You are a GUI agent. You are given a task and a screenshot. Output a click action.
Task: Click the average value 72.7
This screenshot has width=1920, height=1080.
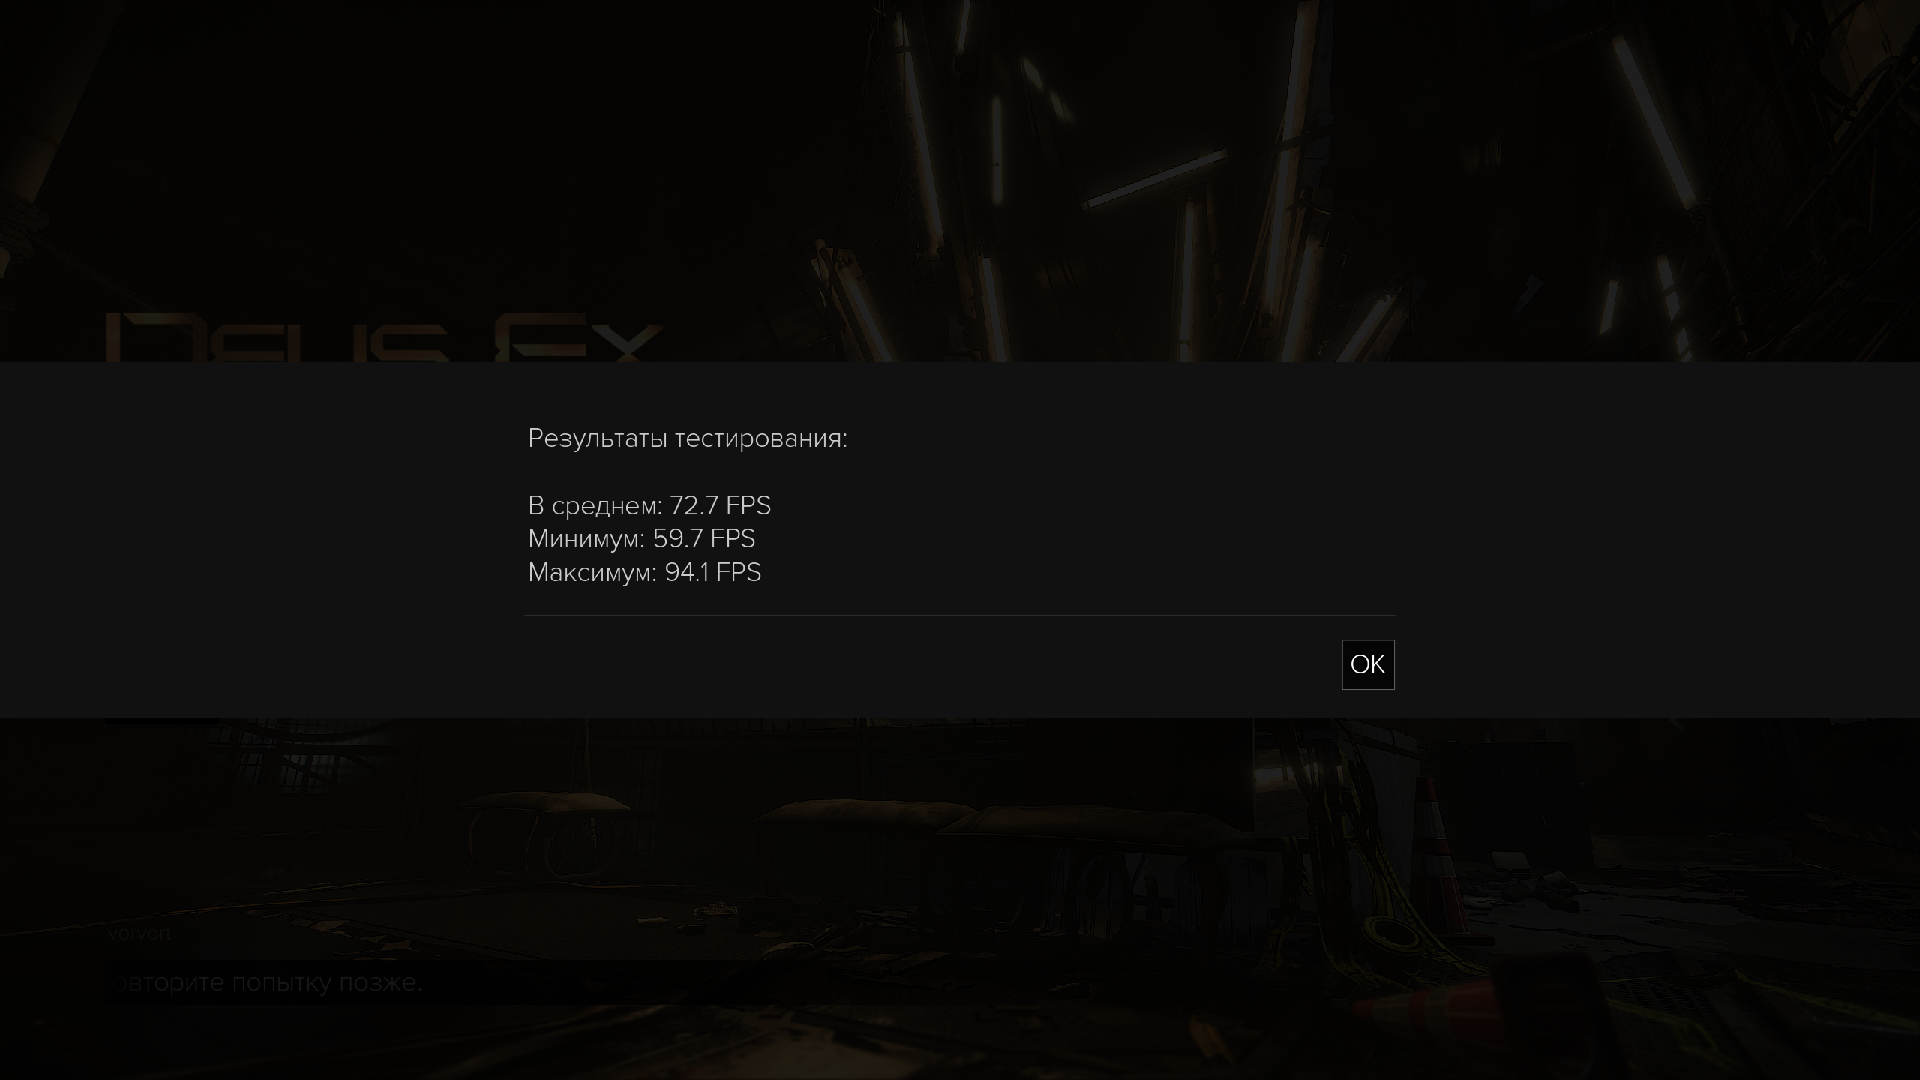[694, 506]
